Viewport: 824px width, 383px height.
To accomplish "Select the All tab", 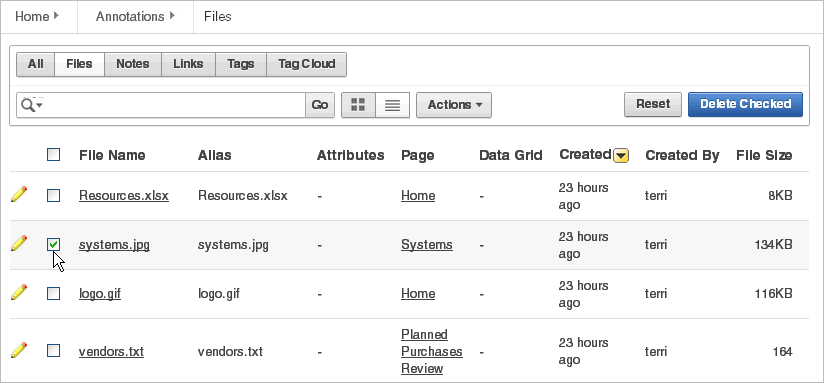I will pyautogui.click(x=36, y=64).
